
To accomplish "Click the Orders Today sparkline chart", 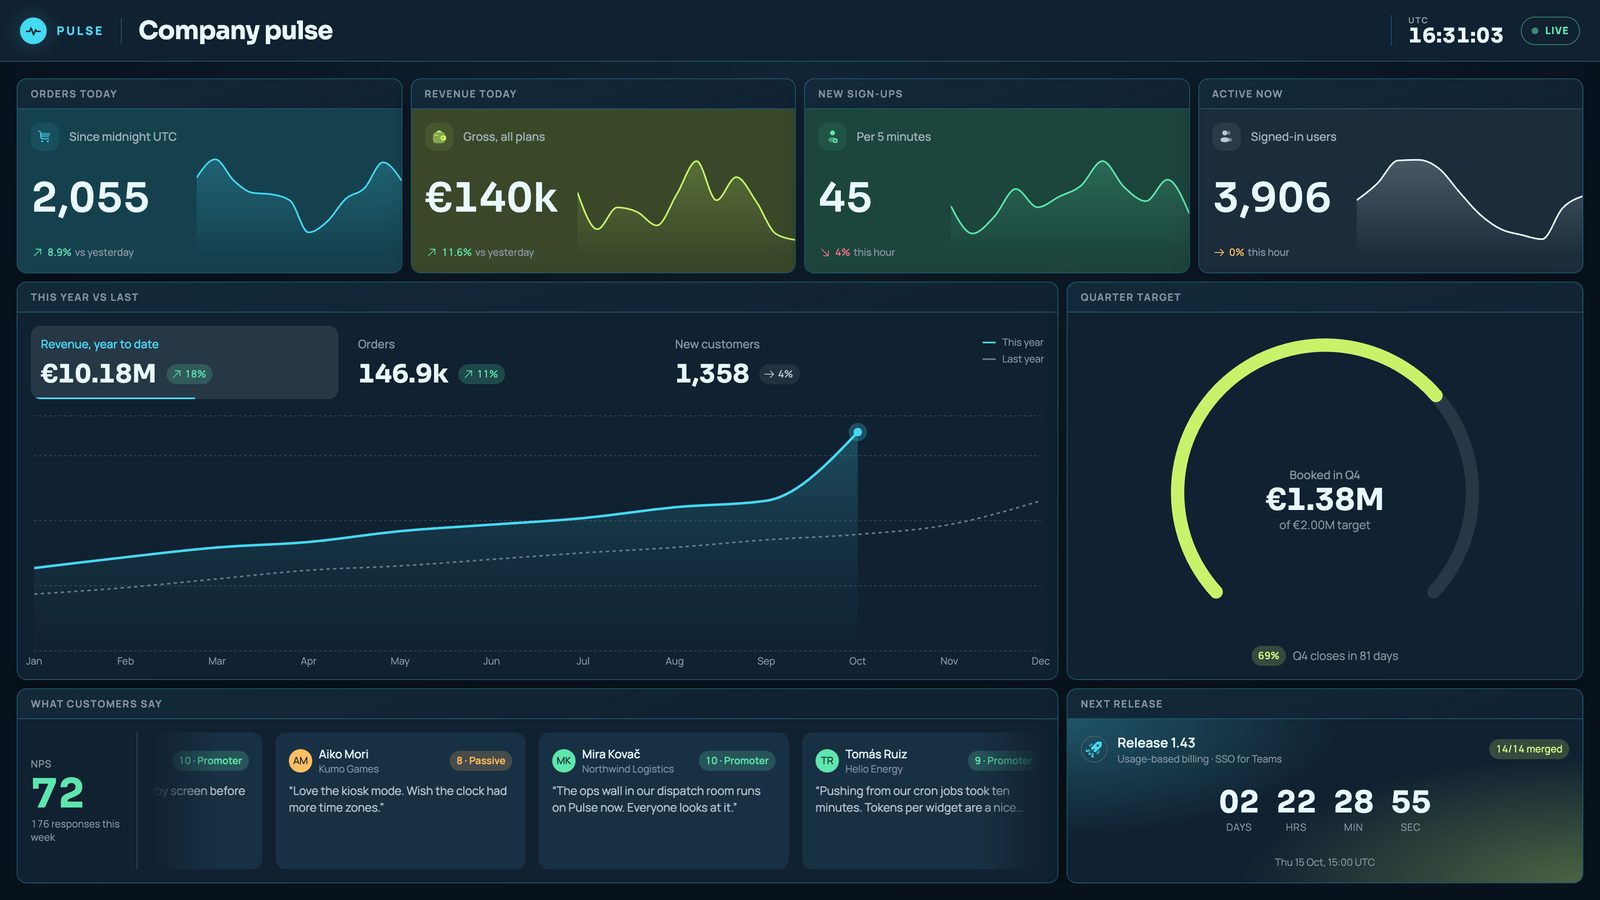I will point(299,205).
